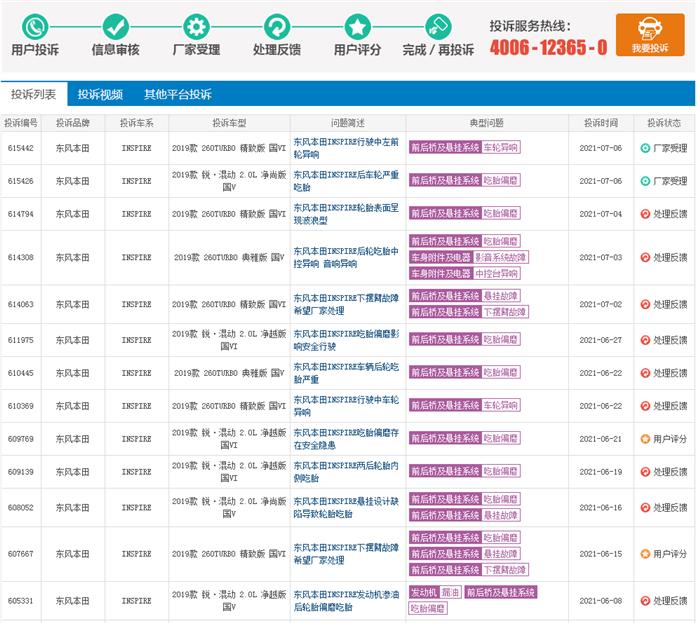This screenshot has height=623, width=700.
Task: Click complaint number 615442
Action: [x=21, y=148]
